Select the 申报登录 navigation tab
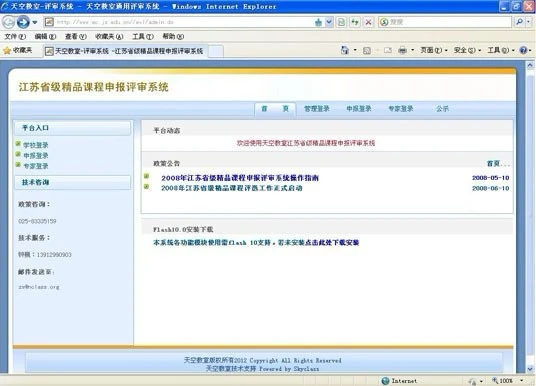Image resolution: width=536 pixels, height=386 pixels. click(x=359, y=109)
